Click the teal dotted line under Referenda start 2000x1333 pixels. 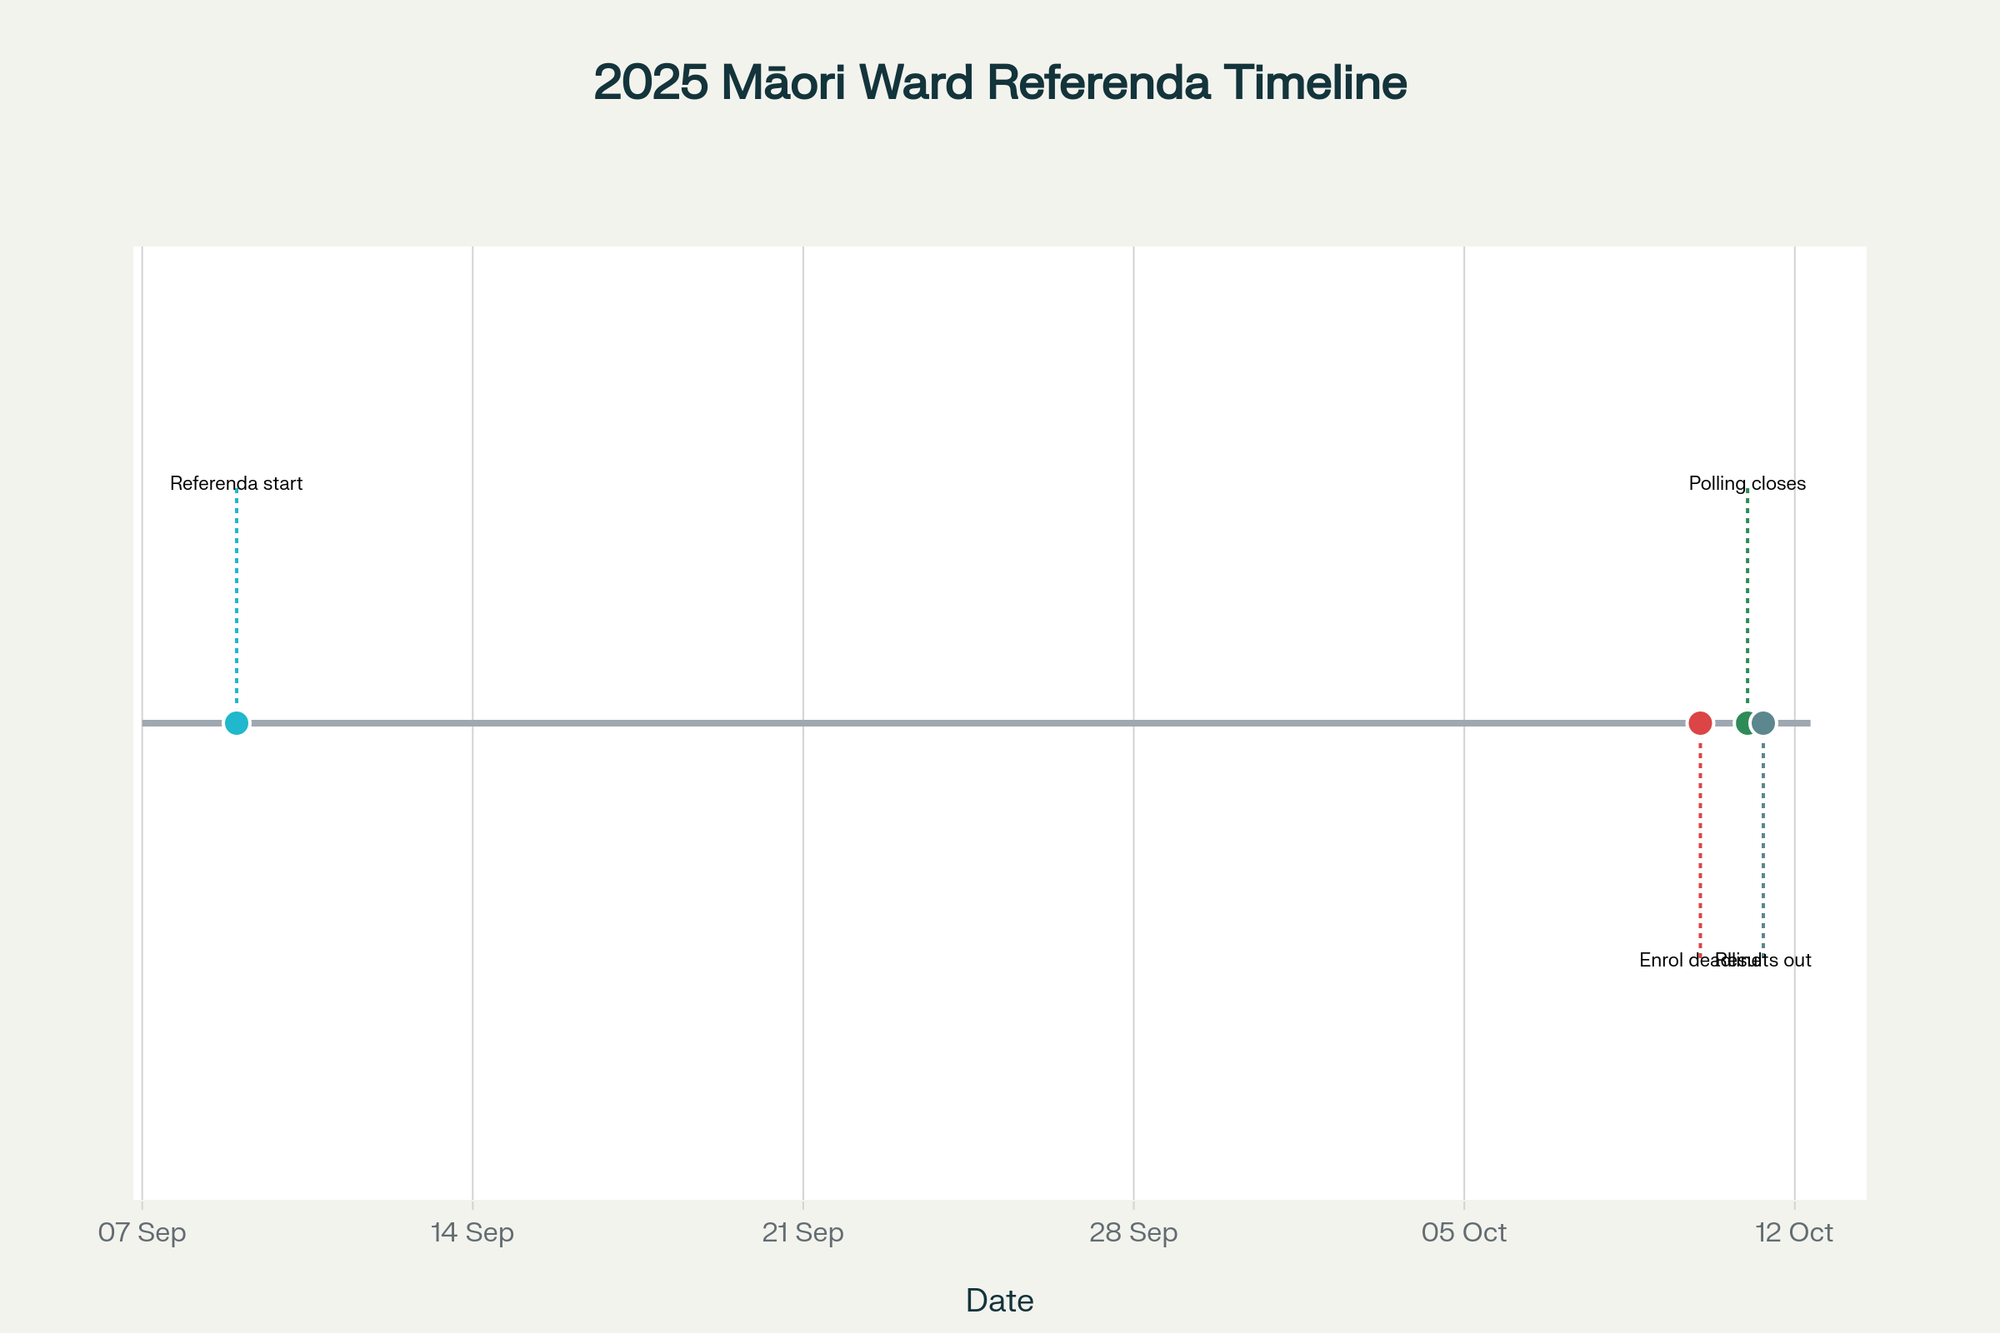point(236,600)
